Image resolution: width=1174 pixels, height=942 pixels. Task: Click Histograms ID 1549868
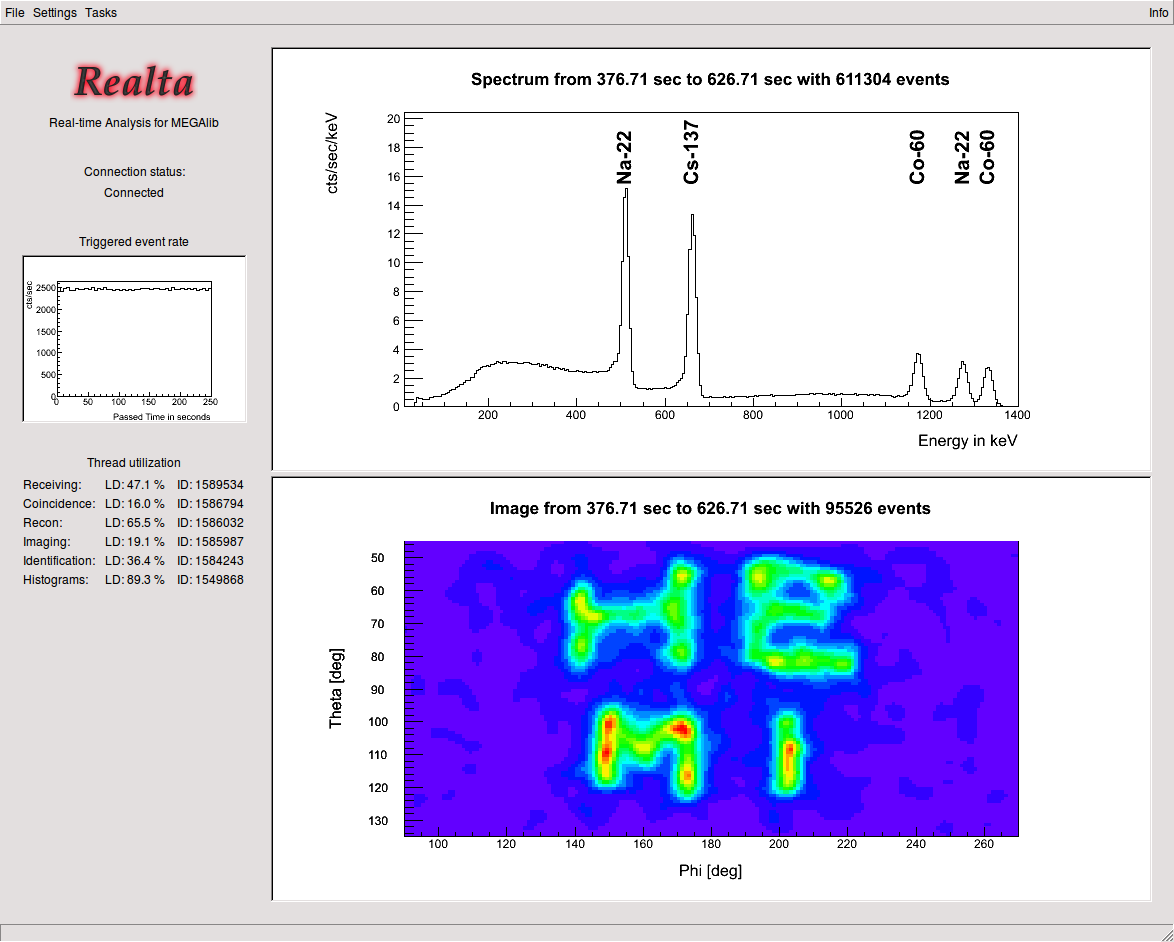pos(210,580)
